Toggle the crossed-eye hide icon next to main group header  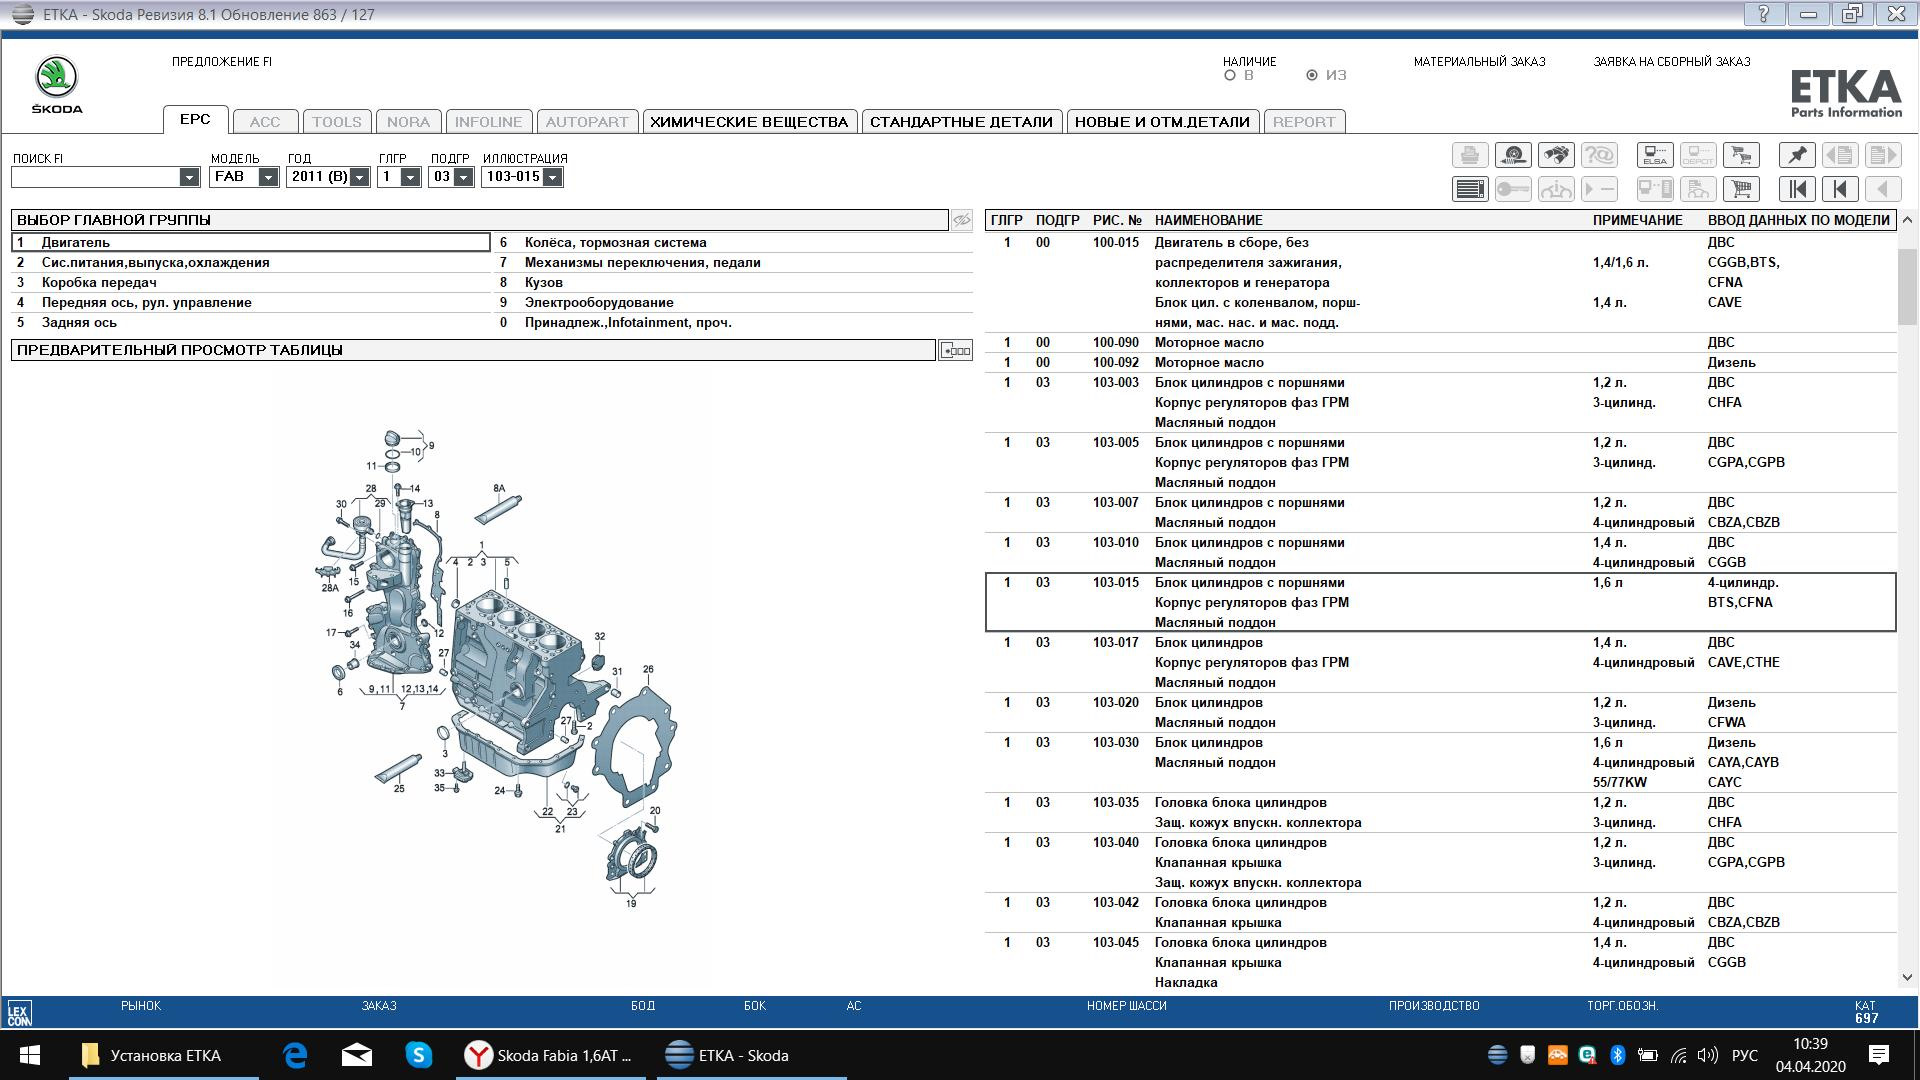(961, 220)
